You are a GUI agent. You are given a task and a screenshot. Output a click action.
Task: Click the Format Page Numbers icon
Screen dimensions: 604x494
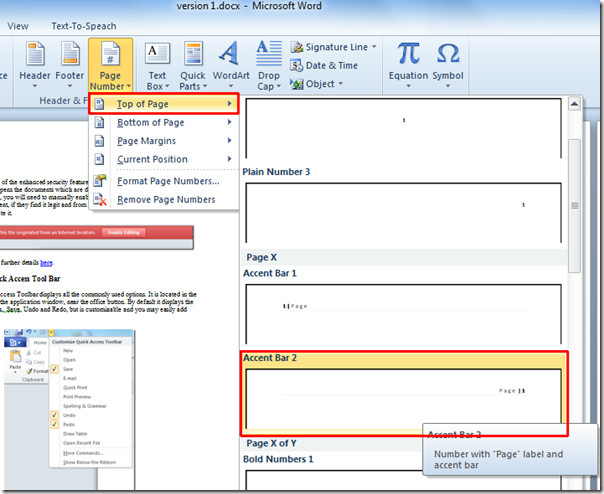point(100,181)
